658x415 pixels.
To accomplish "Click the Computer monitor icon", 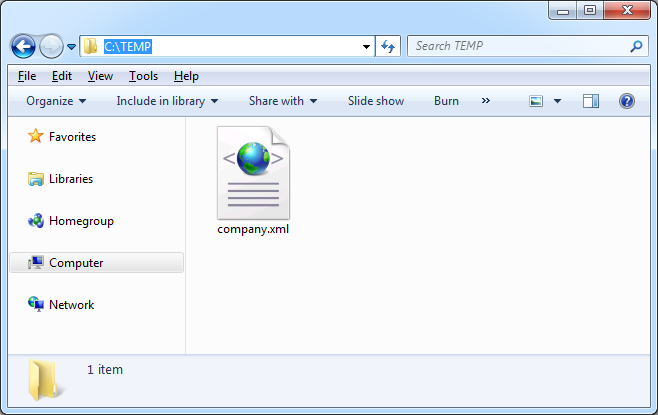I will coord(36,263).
